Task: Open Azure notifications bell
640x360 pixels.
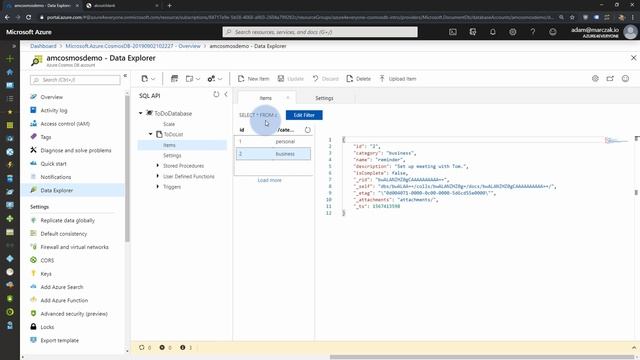Action: coord(493,32)
